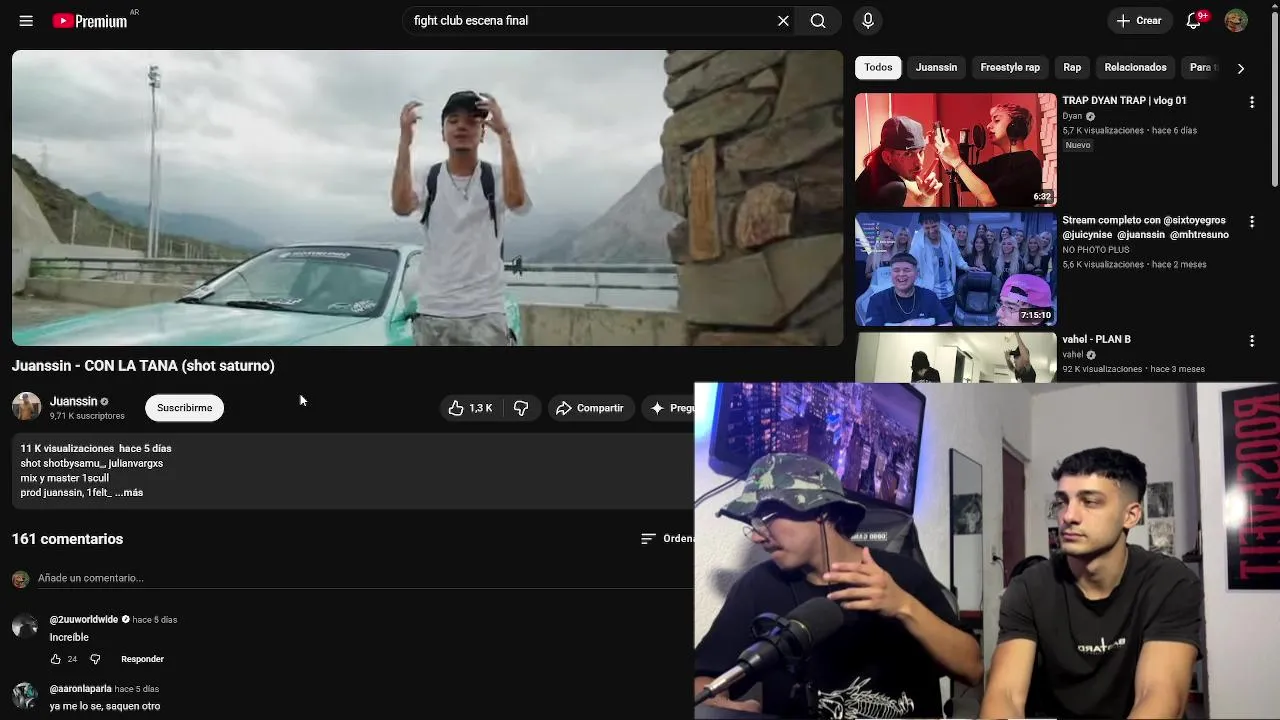The height and width of the screenshot is (720, 1280).
Task: Select the Freestyle rap filter chip
Action: click(1010, 67)
